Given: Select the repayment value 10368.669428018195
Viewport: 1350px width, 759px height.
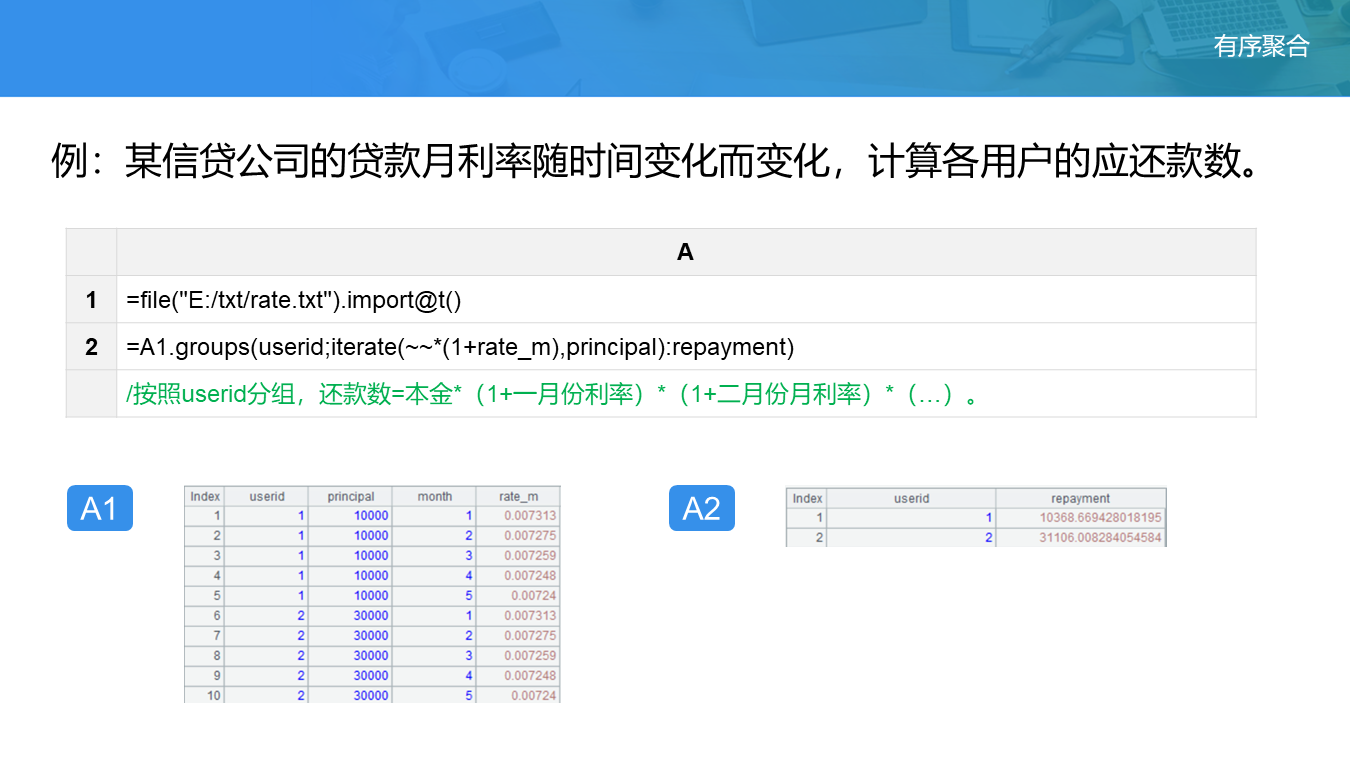Looking at the screenshot, I should [1100, 518].
